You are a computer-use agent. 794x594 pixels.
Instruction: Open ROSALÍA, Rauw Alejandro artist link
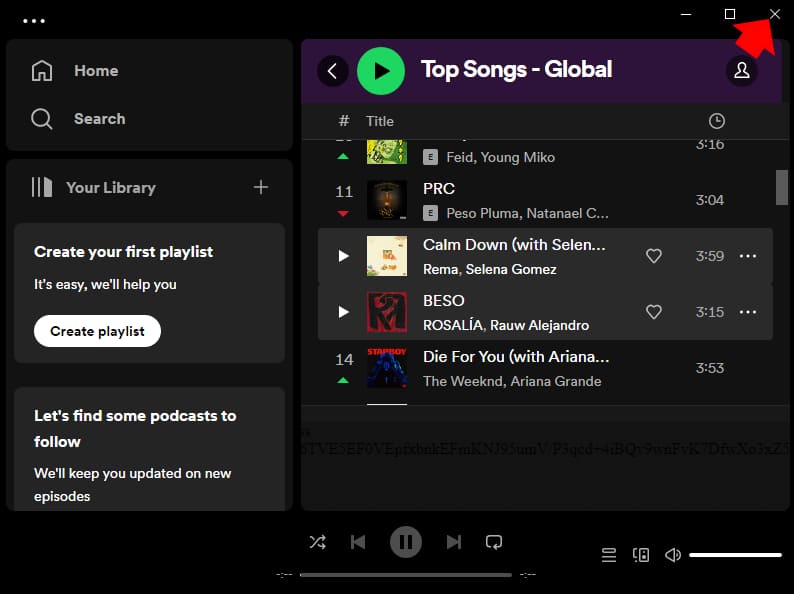pyautogui.click(x=506, y=325)
